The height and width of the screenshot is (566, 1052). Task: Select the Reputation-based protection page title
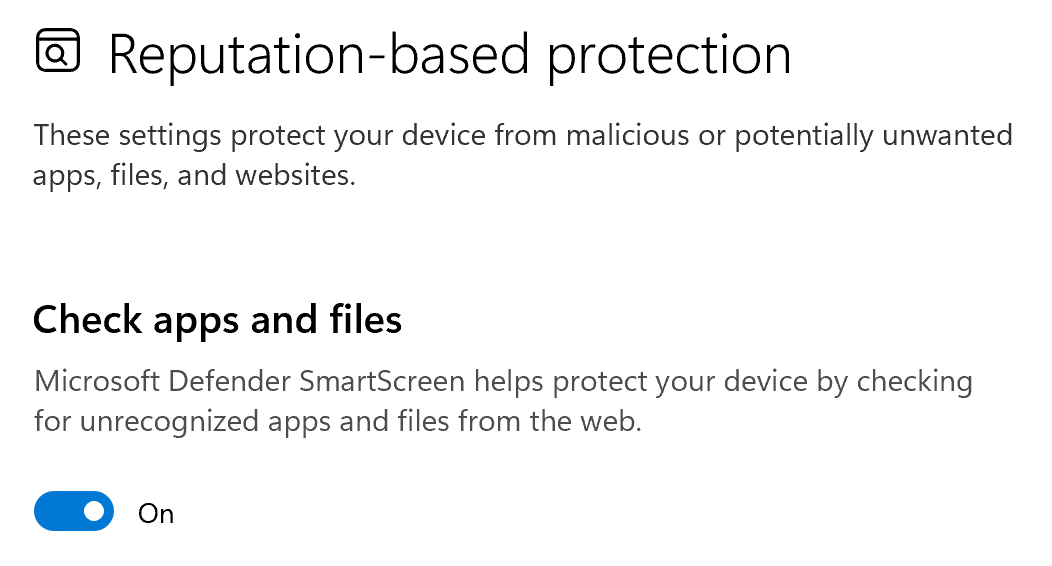point(449,55)
